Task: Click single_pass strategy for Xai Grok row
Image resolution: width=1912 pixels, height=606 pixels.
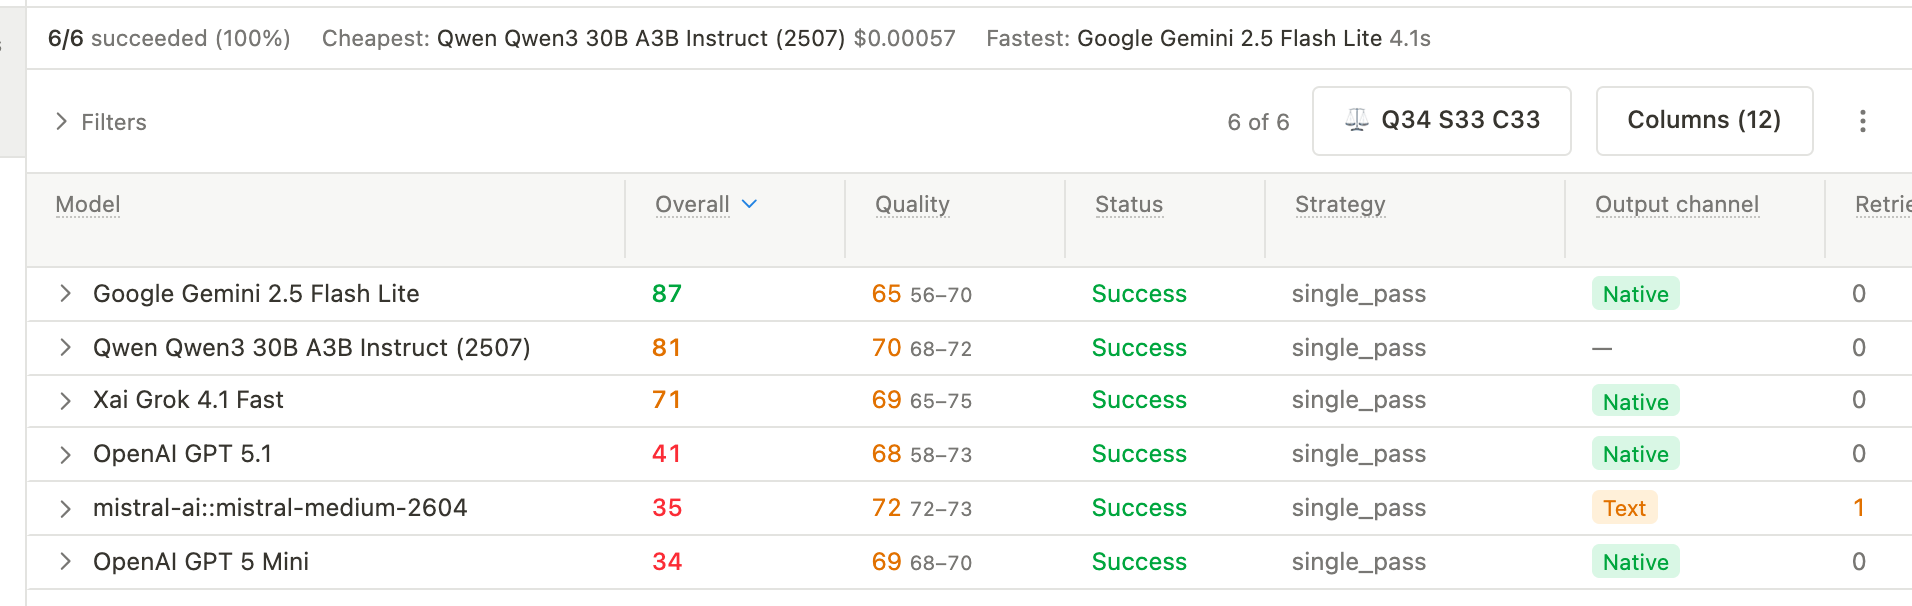Action: pyautogui.click(x=1359, y=401)
